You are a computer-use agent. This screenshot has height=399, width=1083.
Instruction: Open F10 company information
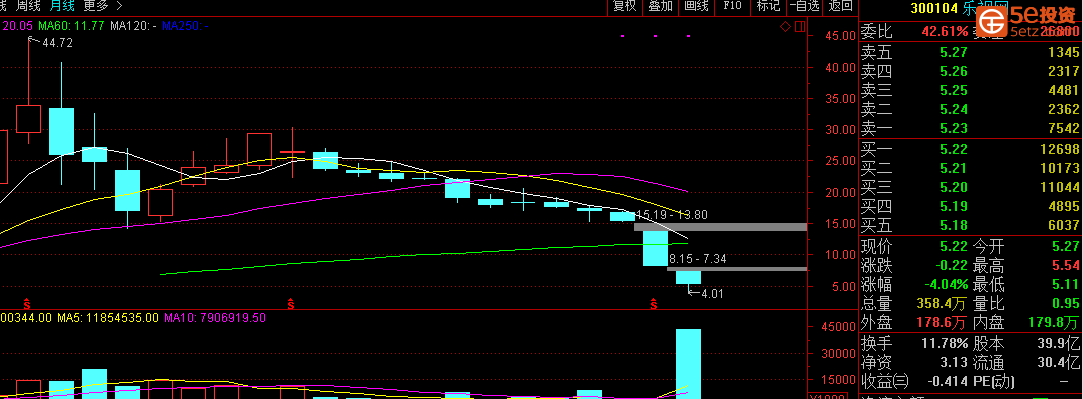[x=732, y=6]
